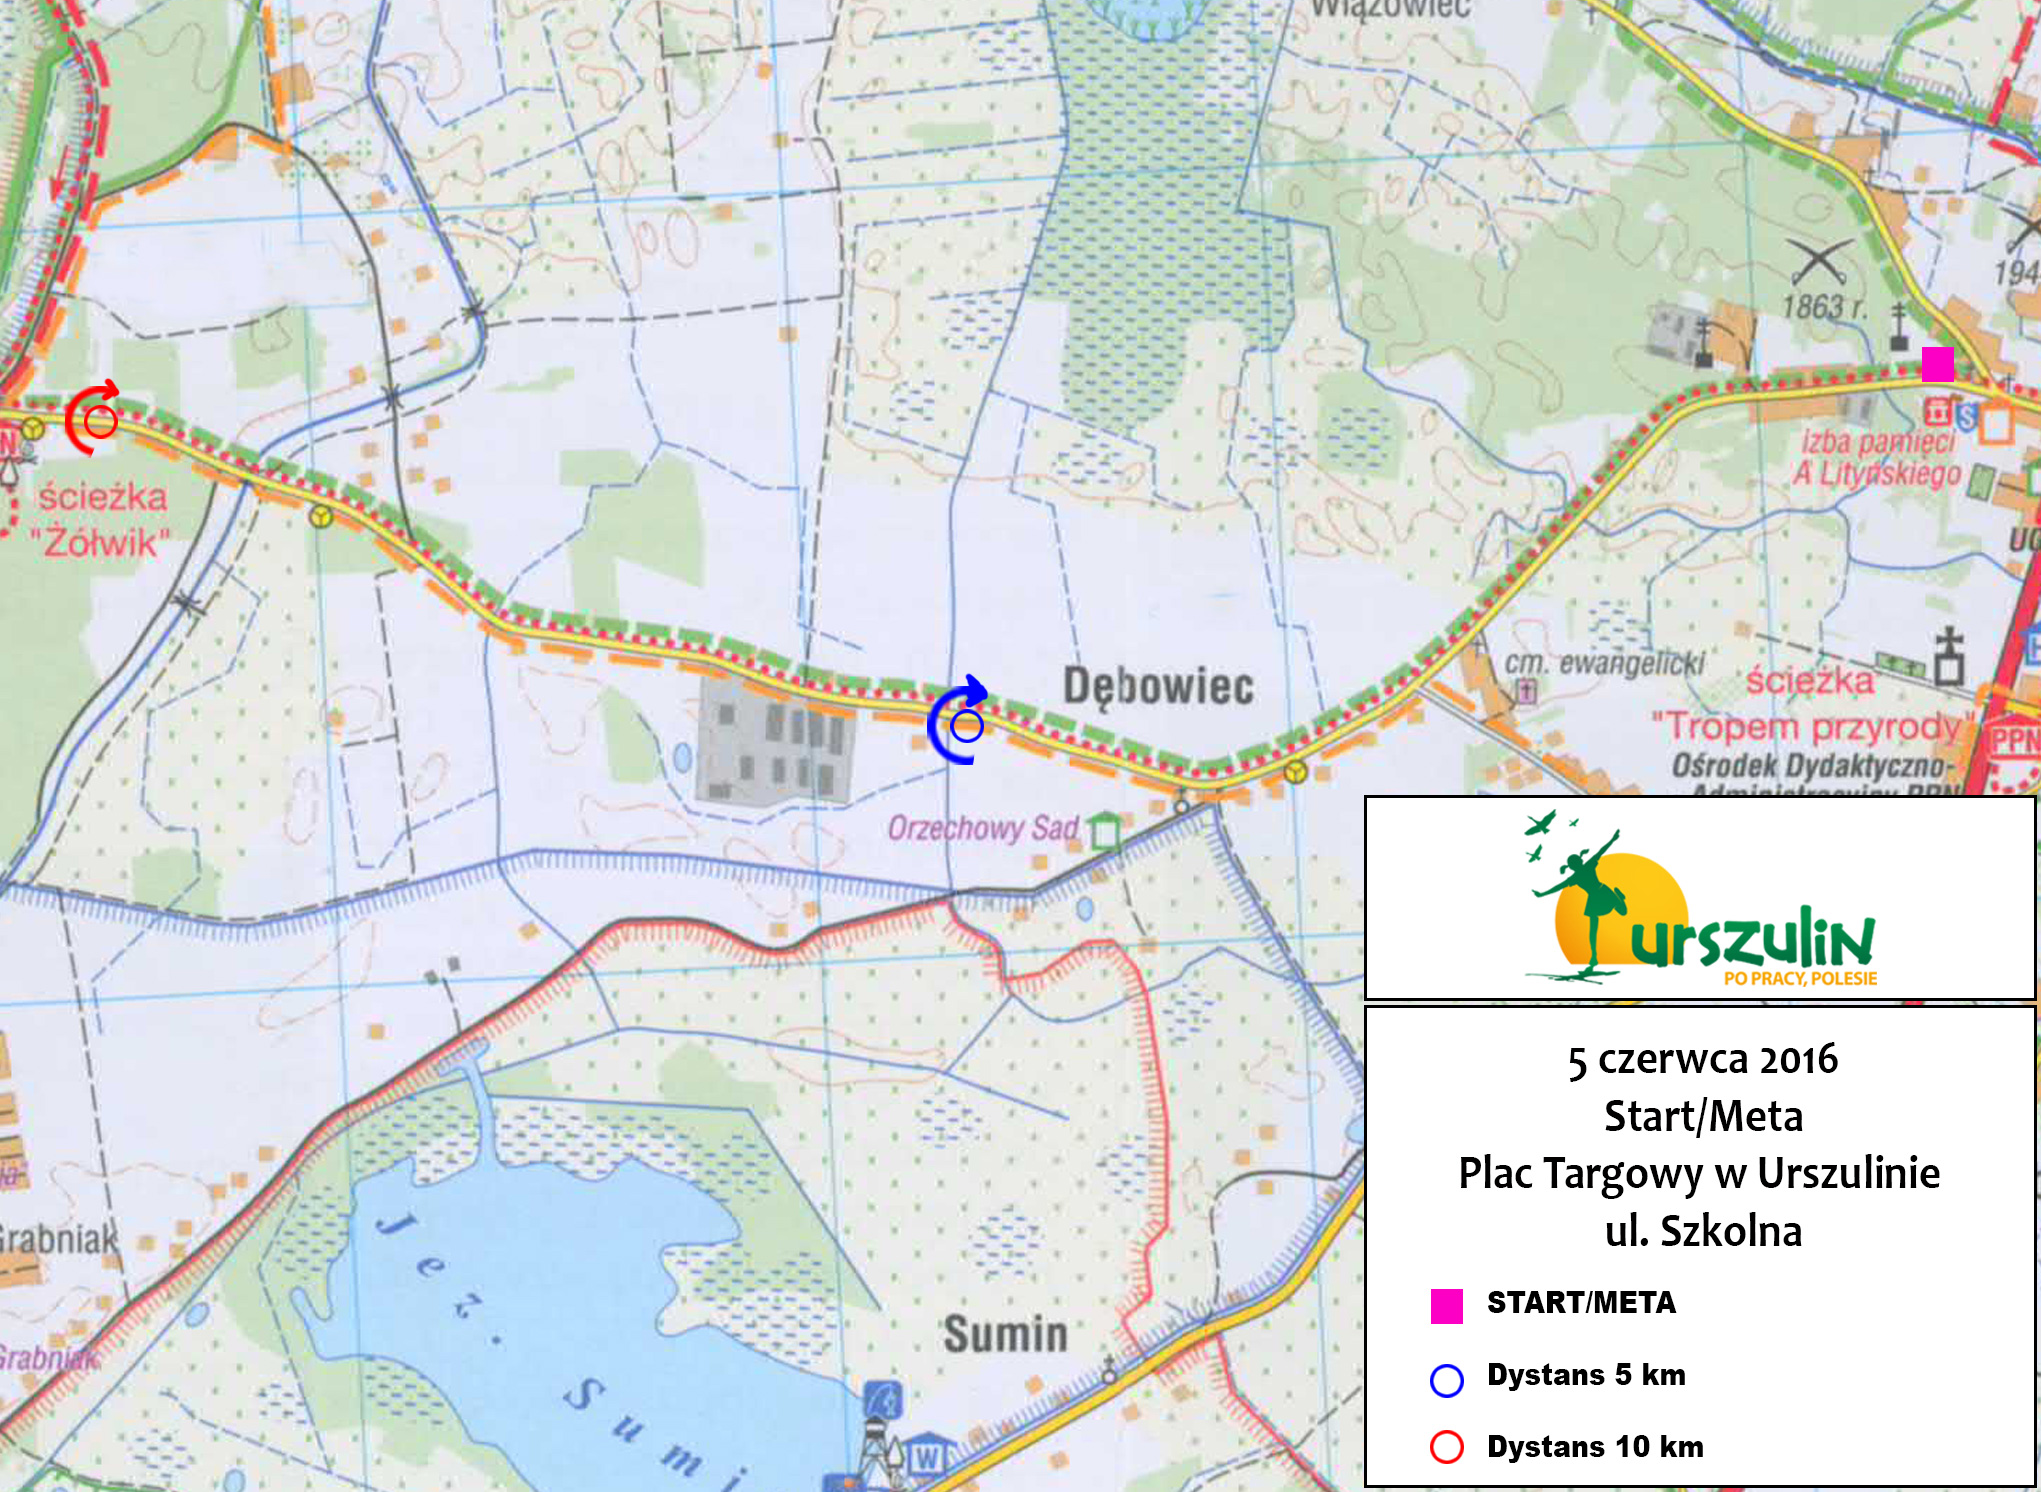Click the red circle next to Dystans 10 km
Image resolution: width=2041 pixels, height=1492 pixels.
(1446, 1447)
